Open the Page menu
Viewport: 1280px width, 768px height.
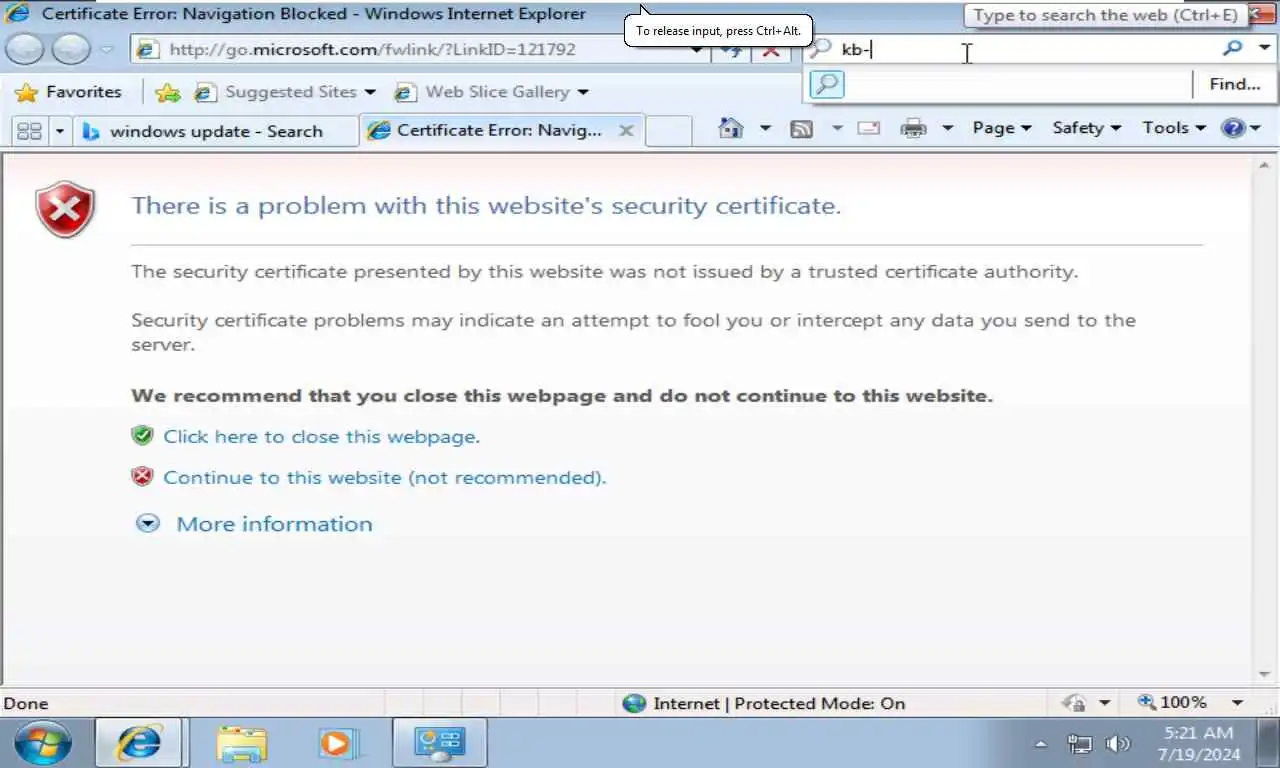(x=1002, y=128)
